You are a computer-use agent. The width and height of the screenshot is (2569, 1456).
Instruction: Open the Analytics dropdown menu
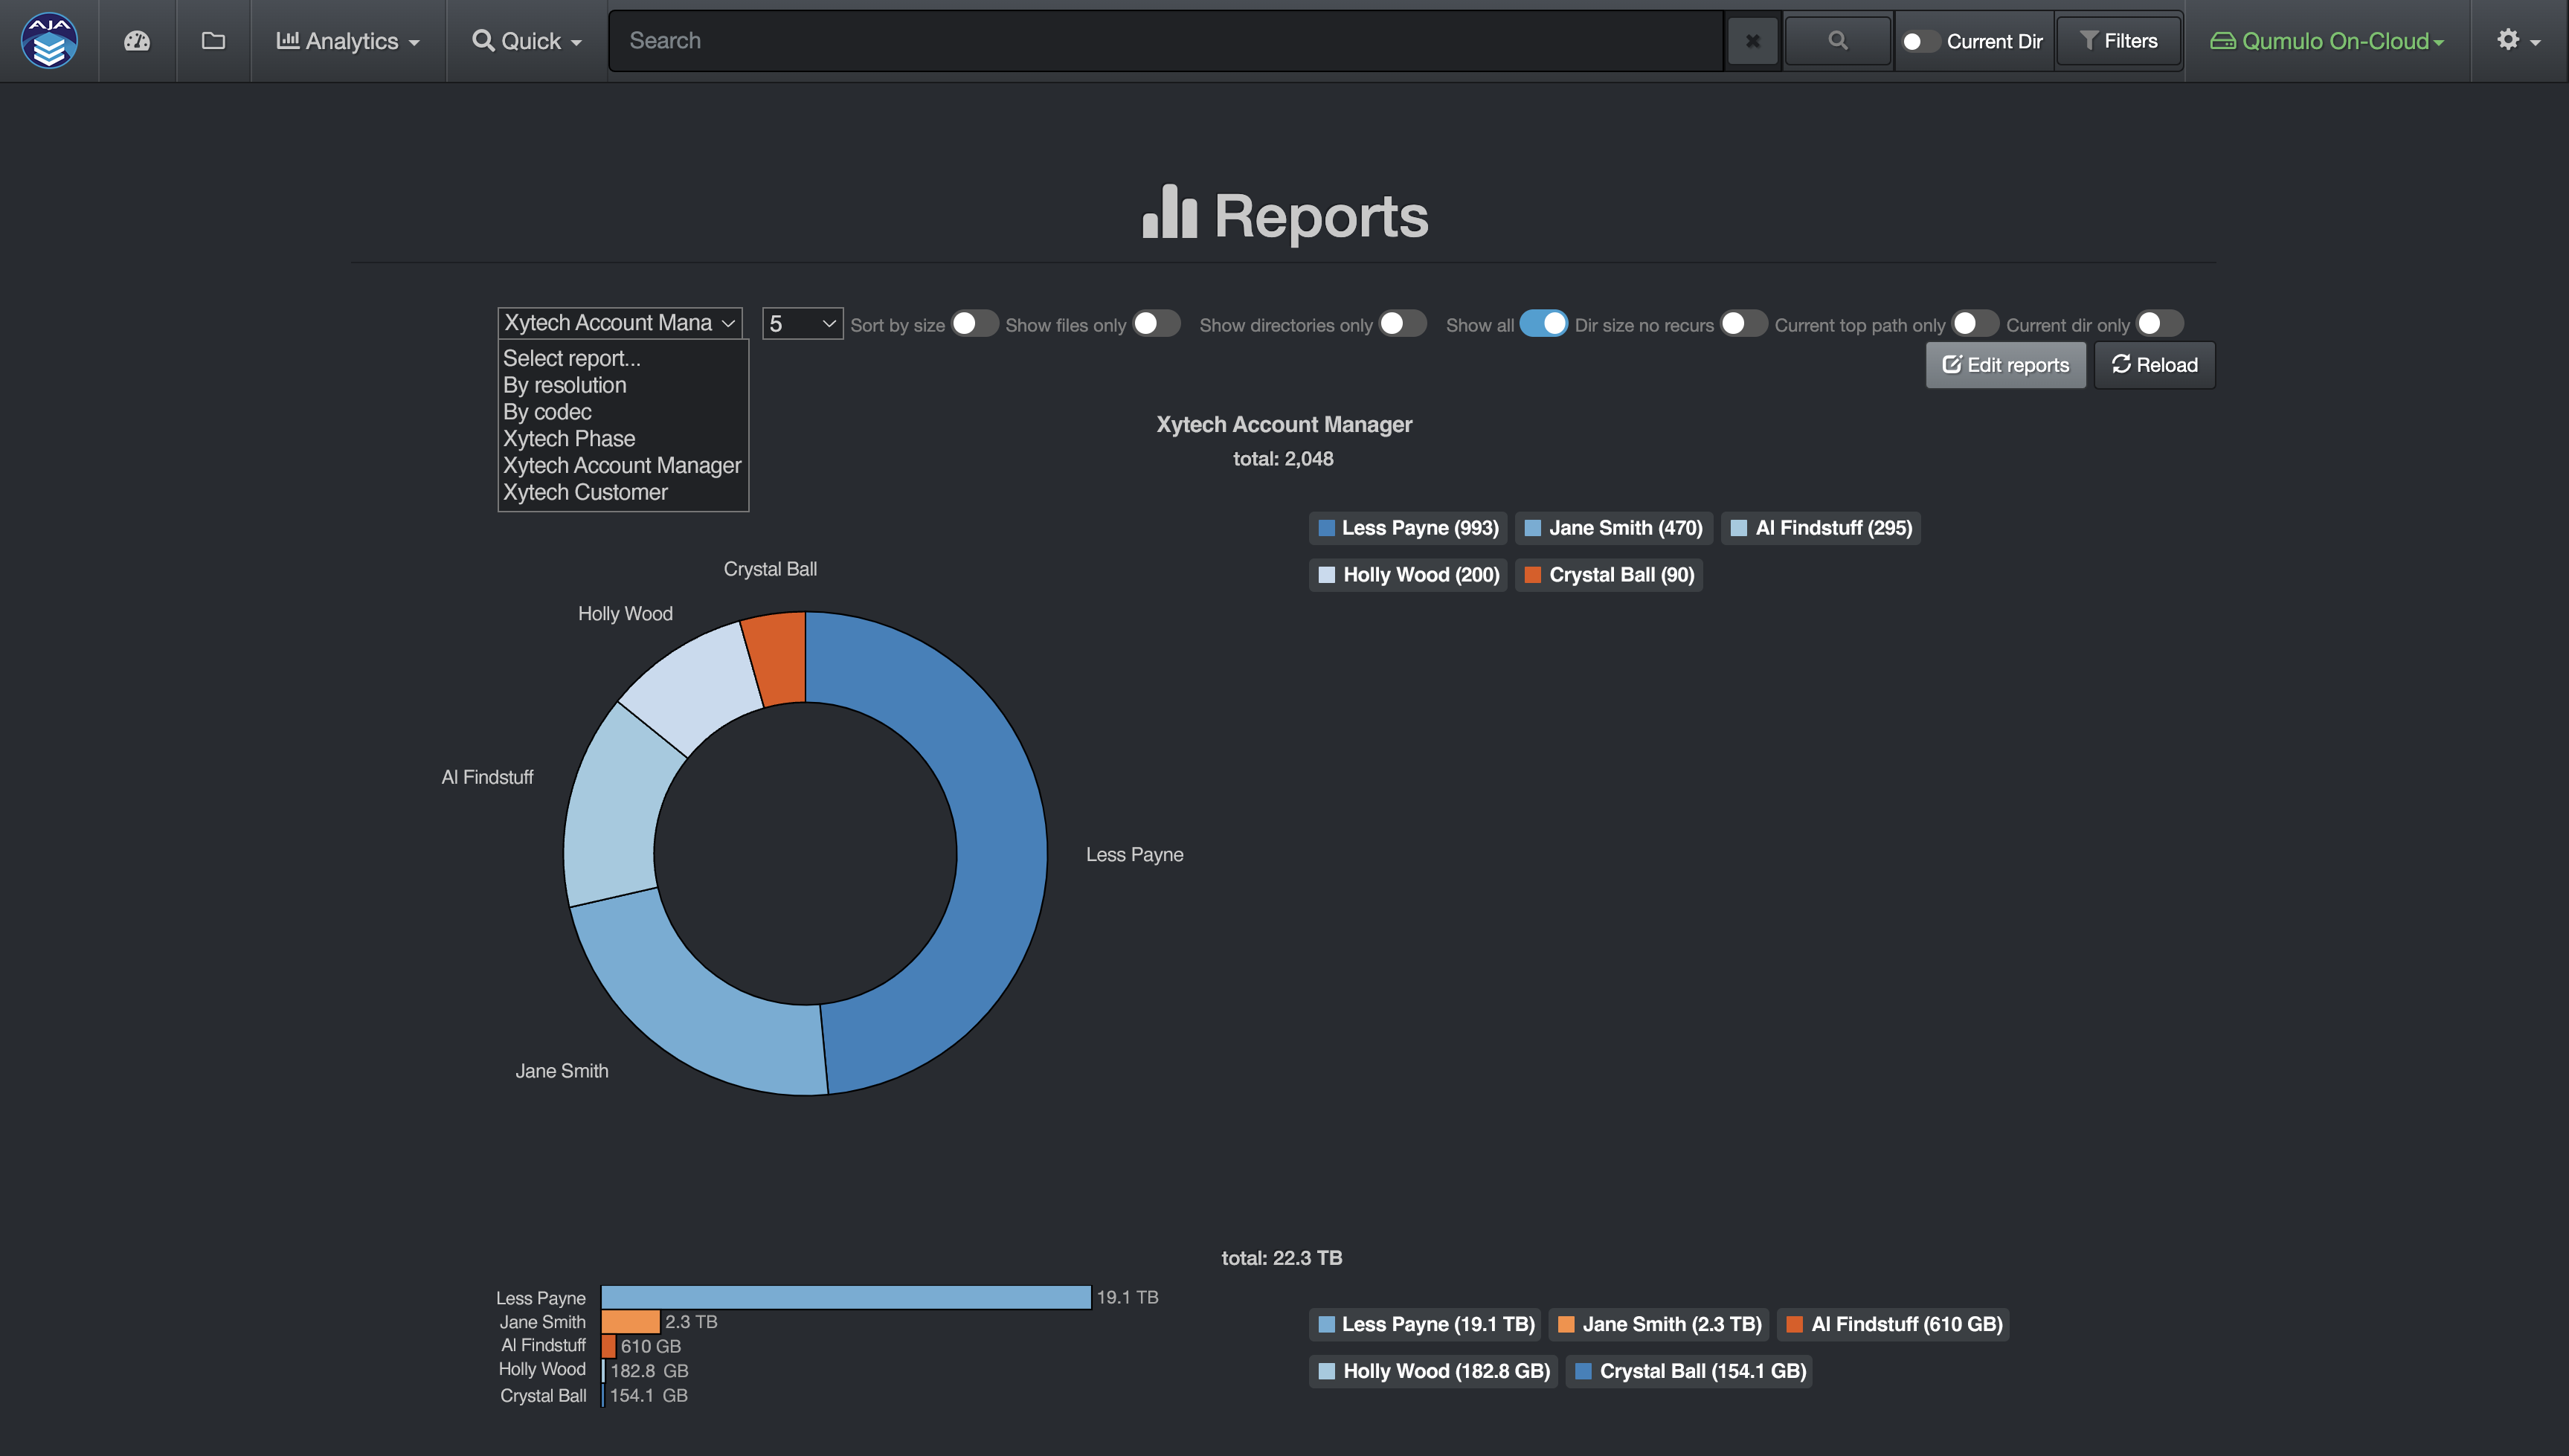pos(346,40)
